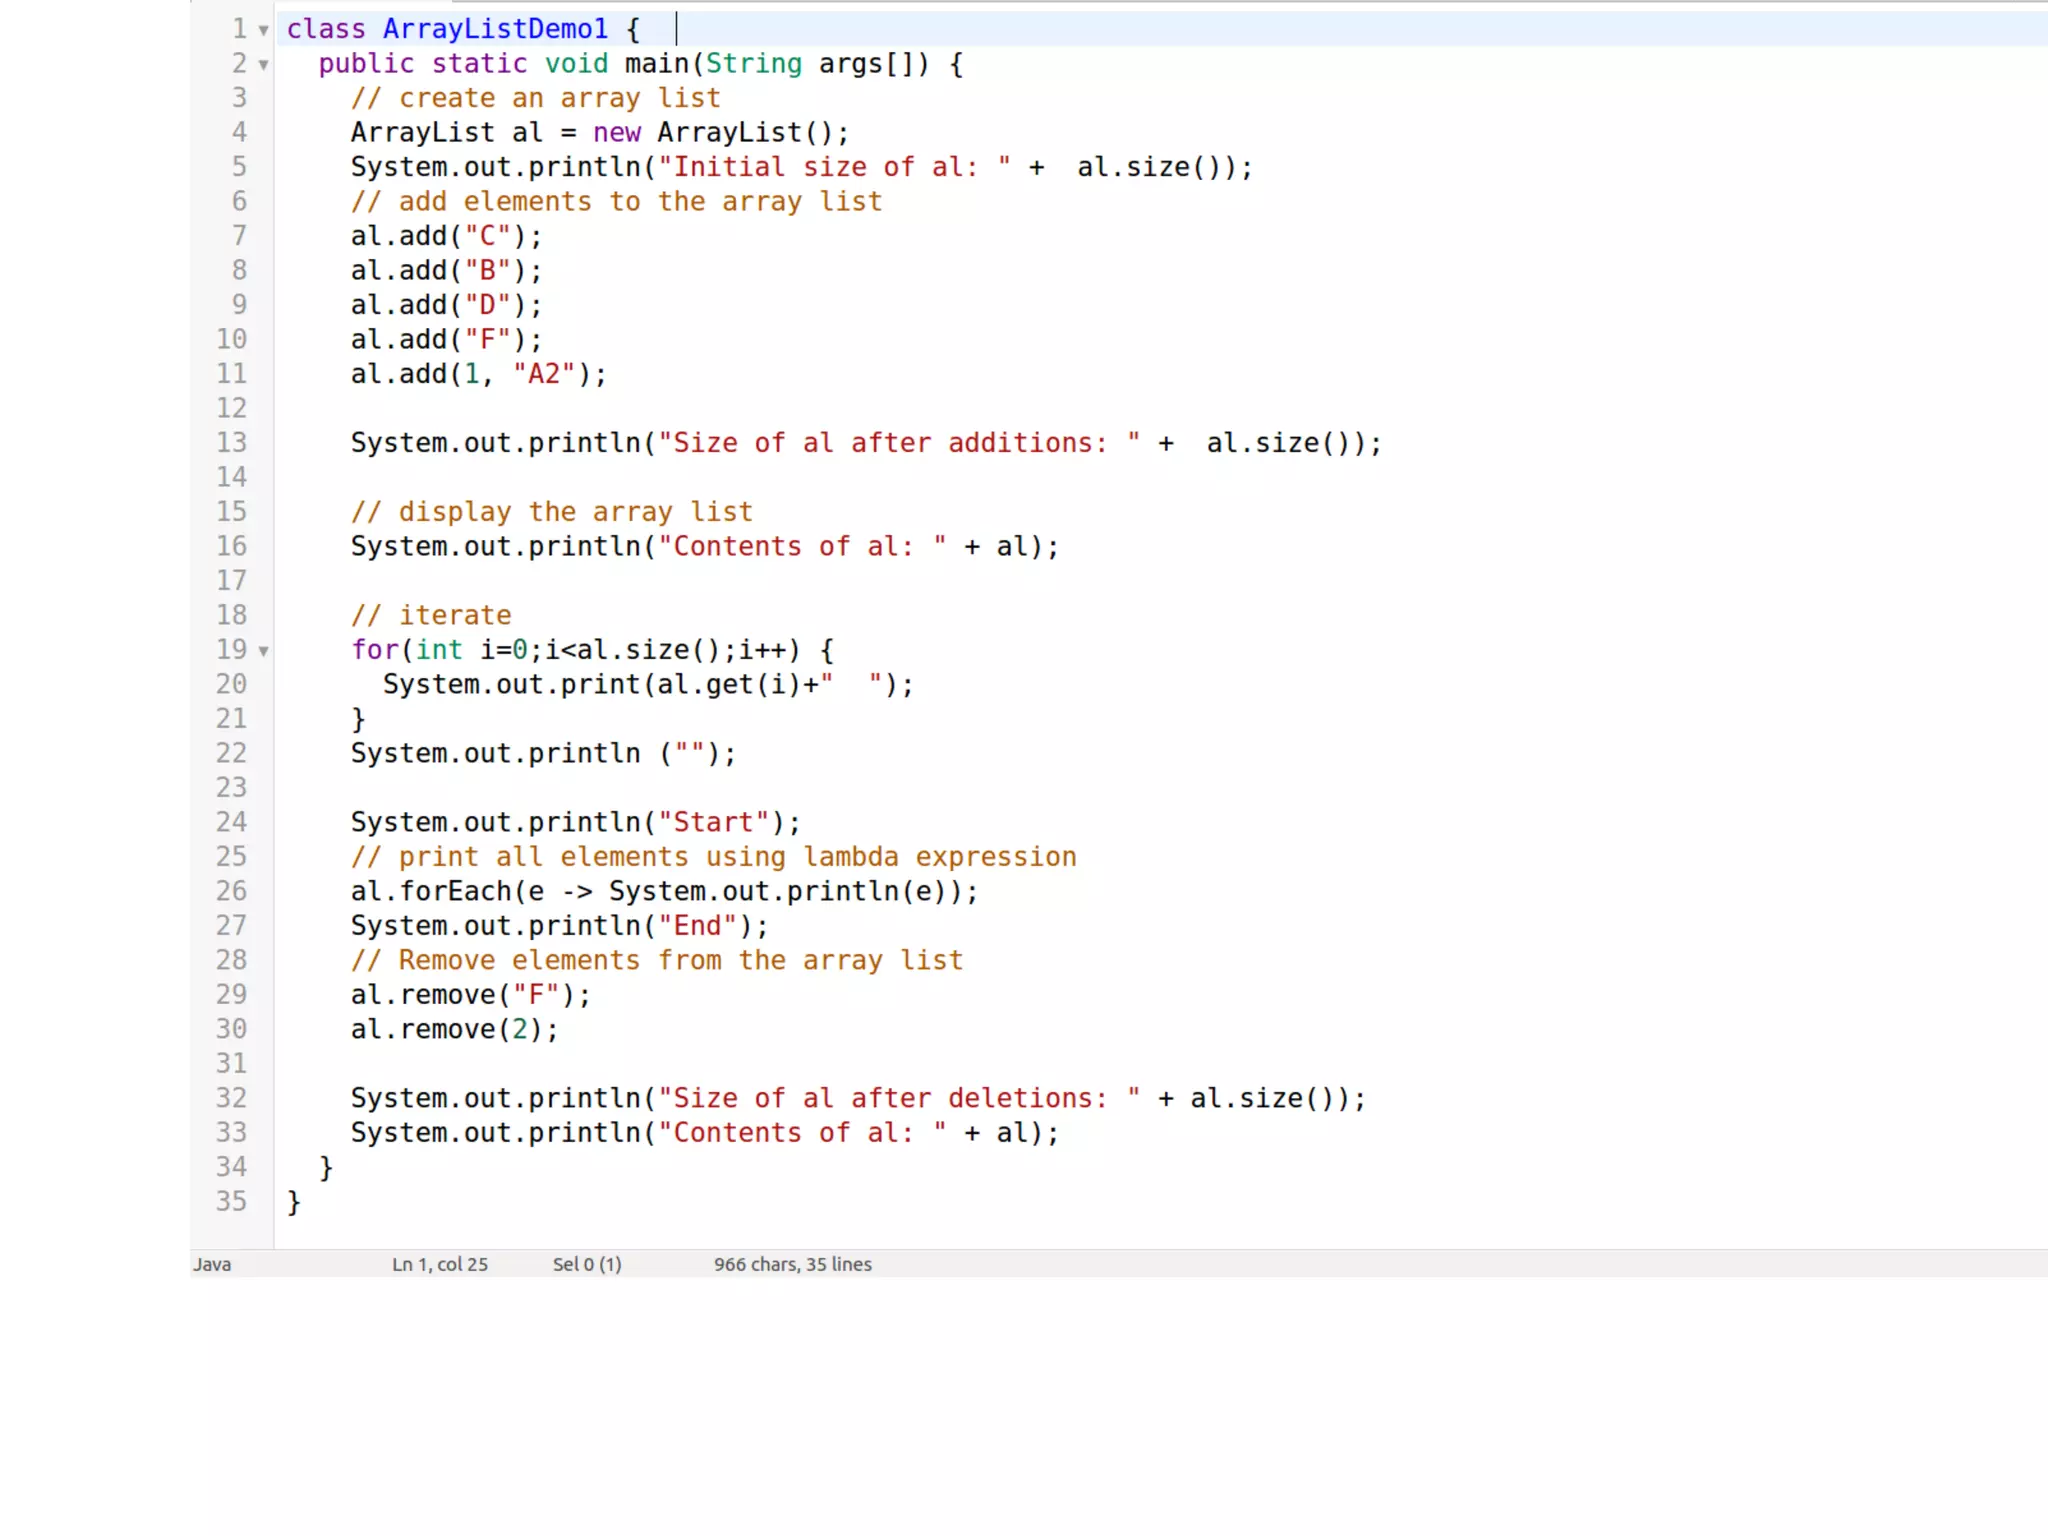2048x1536 pixels.
Task: Place cursor in '// create an array list' comment
Action: tap(535, 98)
